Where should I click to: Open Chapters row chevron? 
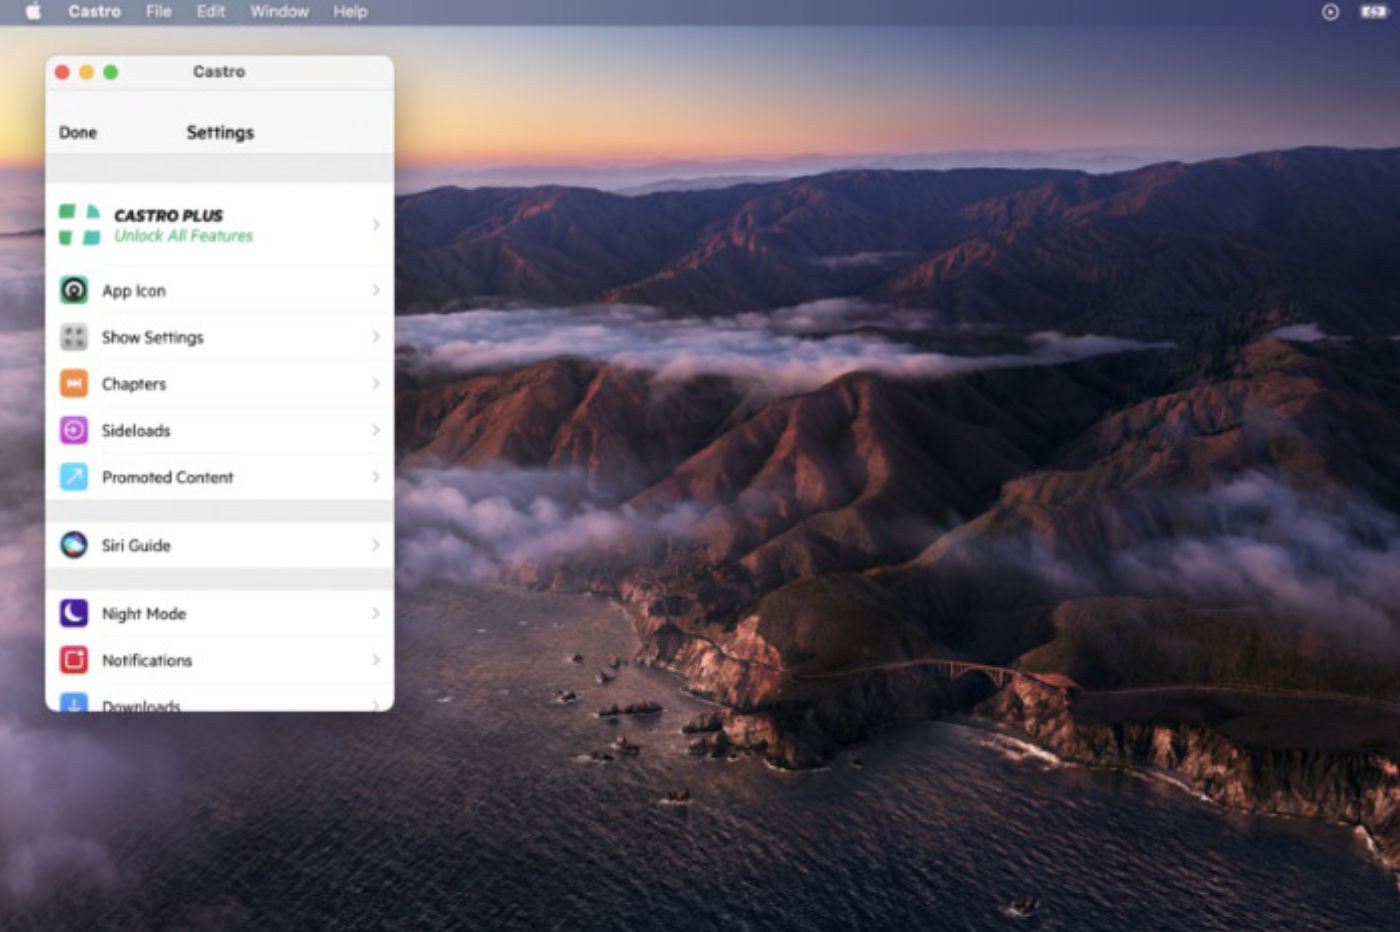(376, 384)
